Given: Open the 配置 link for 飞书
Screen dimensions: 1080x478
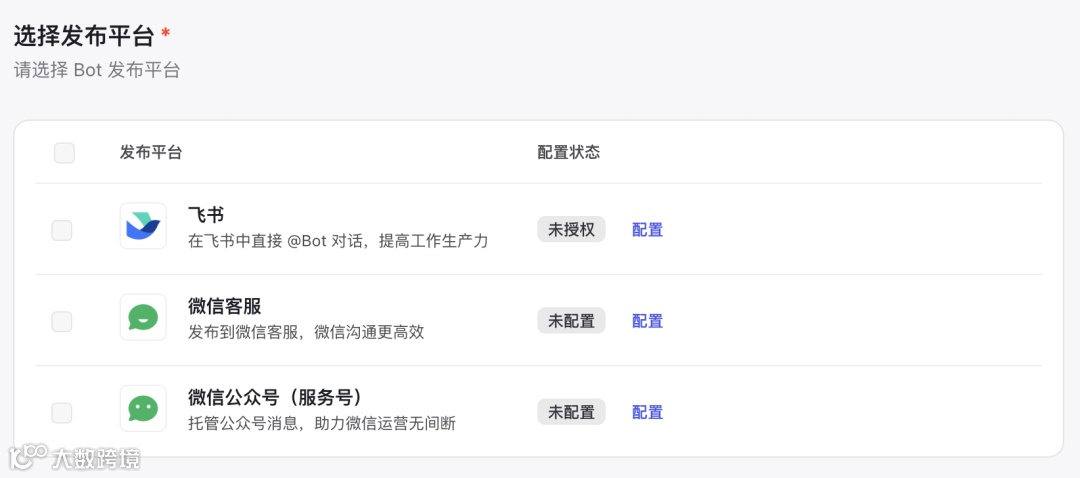Looking at the screenshot, I should (x=647, y=230).
